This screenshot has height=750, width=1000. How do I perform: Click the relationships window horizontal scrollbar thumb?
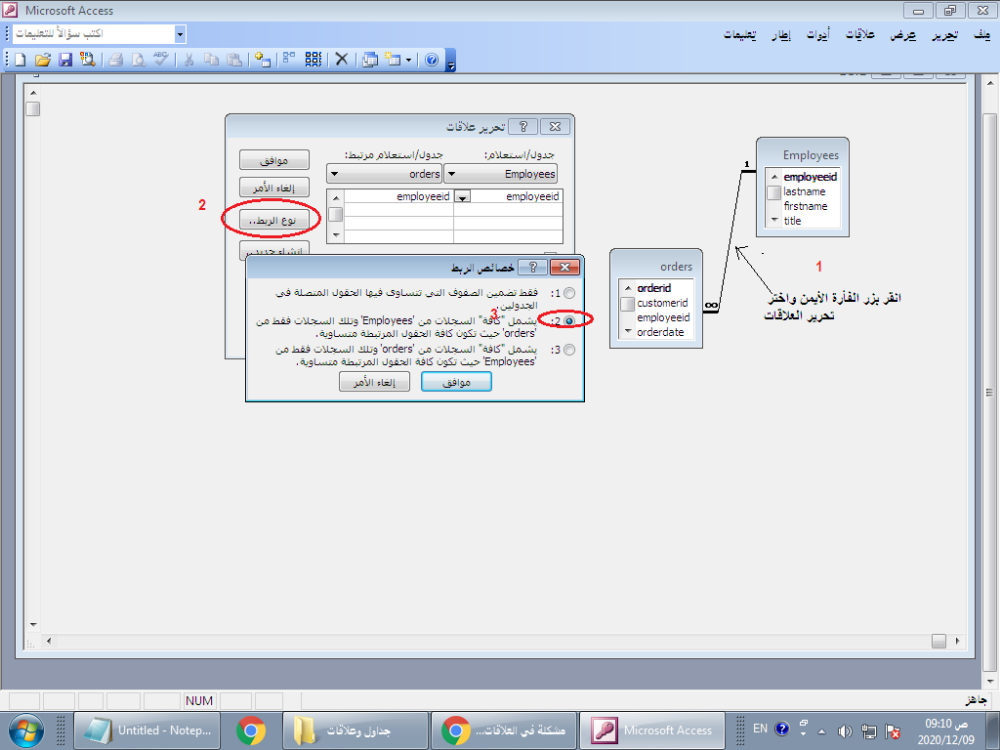tap(938, 641)
